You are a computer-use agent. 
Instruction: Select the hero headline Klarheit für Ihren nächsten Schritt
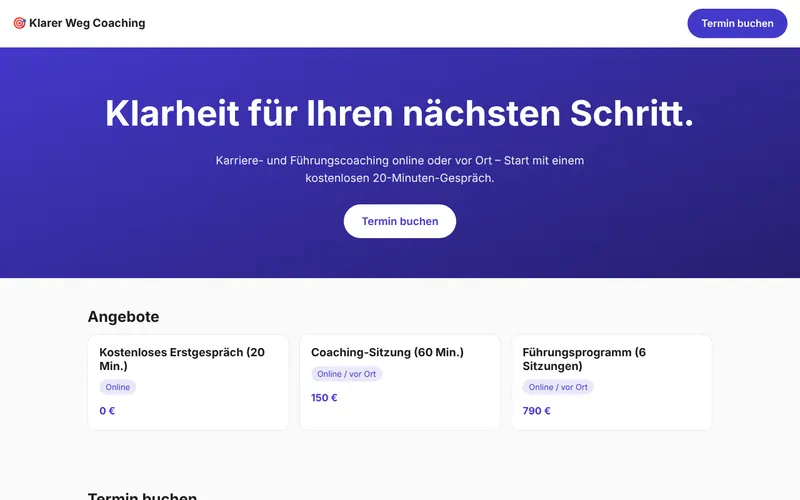(399, 113)
